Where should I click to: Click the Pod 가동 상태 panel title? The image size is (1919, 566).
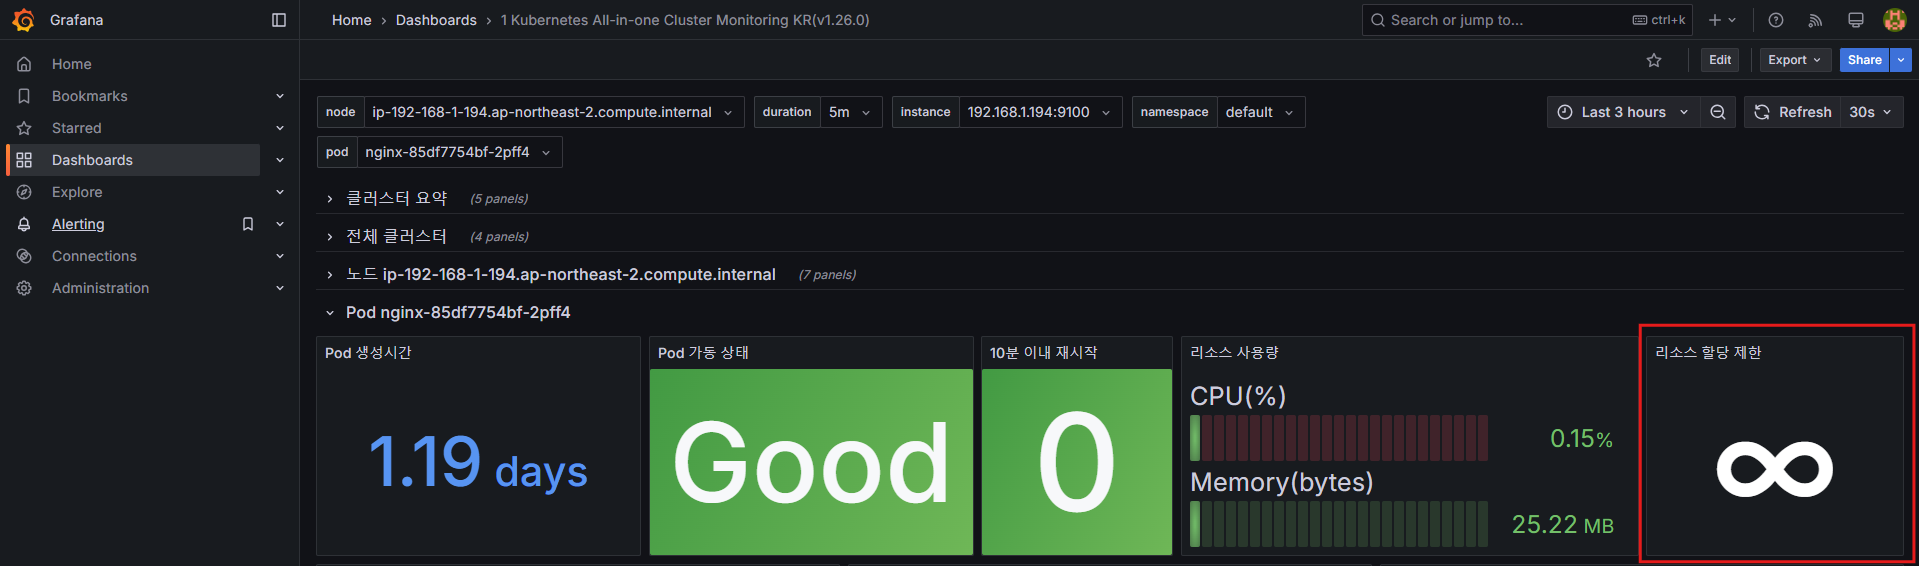tap(703, 352)
